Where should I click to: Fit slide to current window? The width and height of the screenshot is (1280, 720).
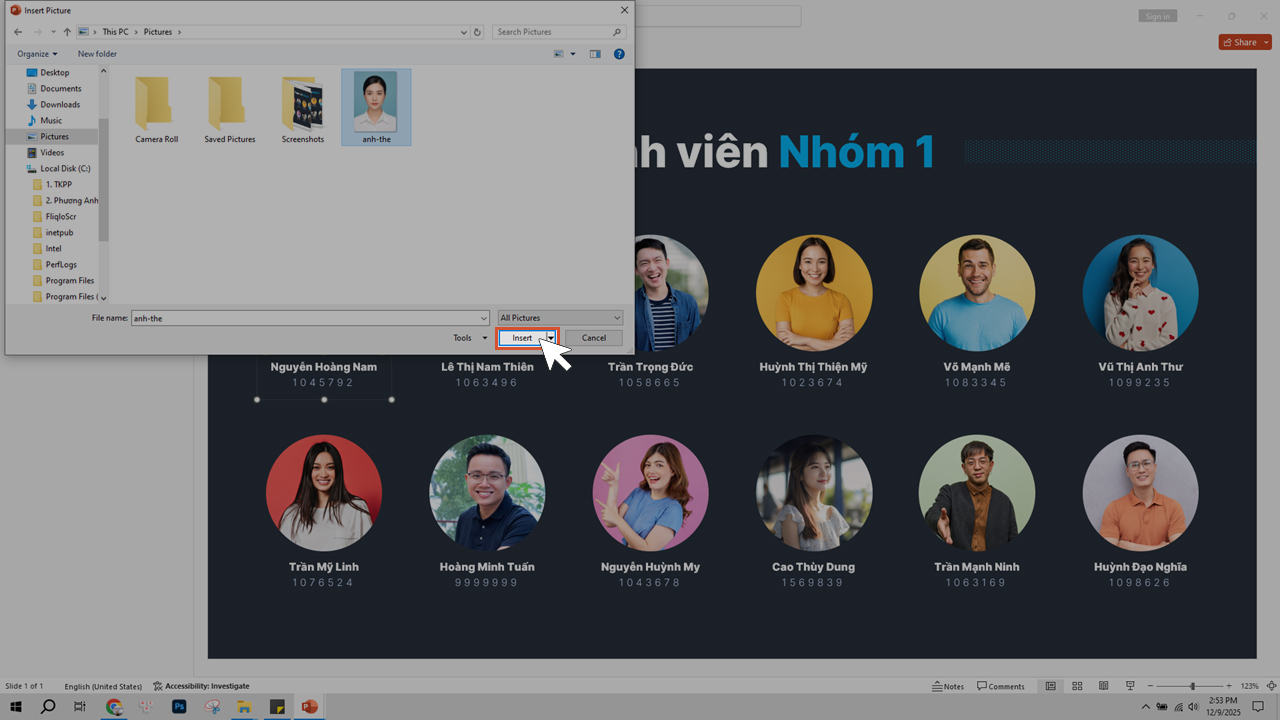1272,686
